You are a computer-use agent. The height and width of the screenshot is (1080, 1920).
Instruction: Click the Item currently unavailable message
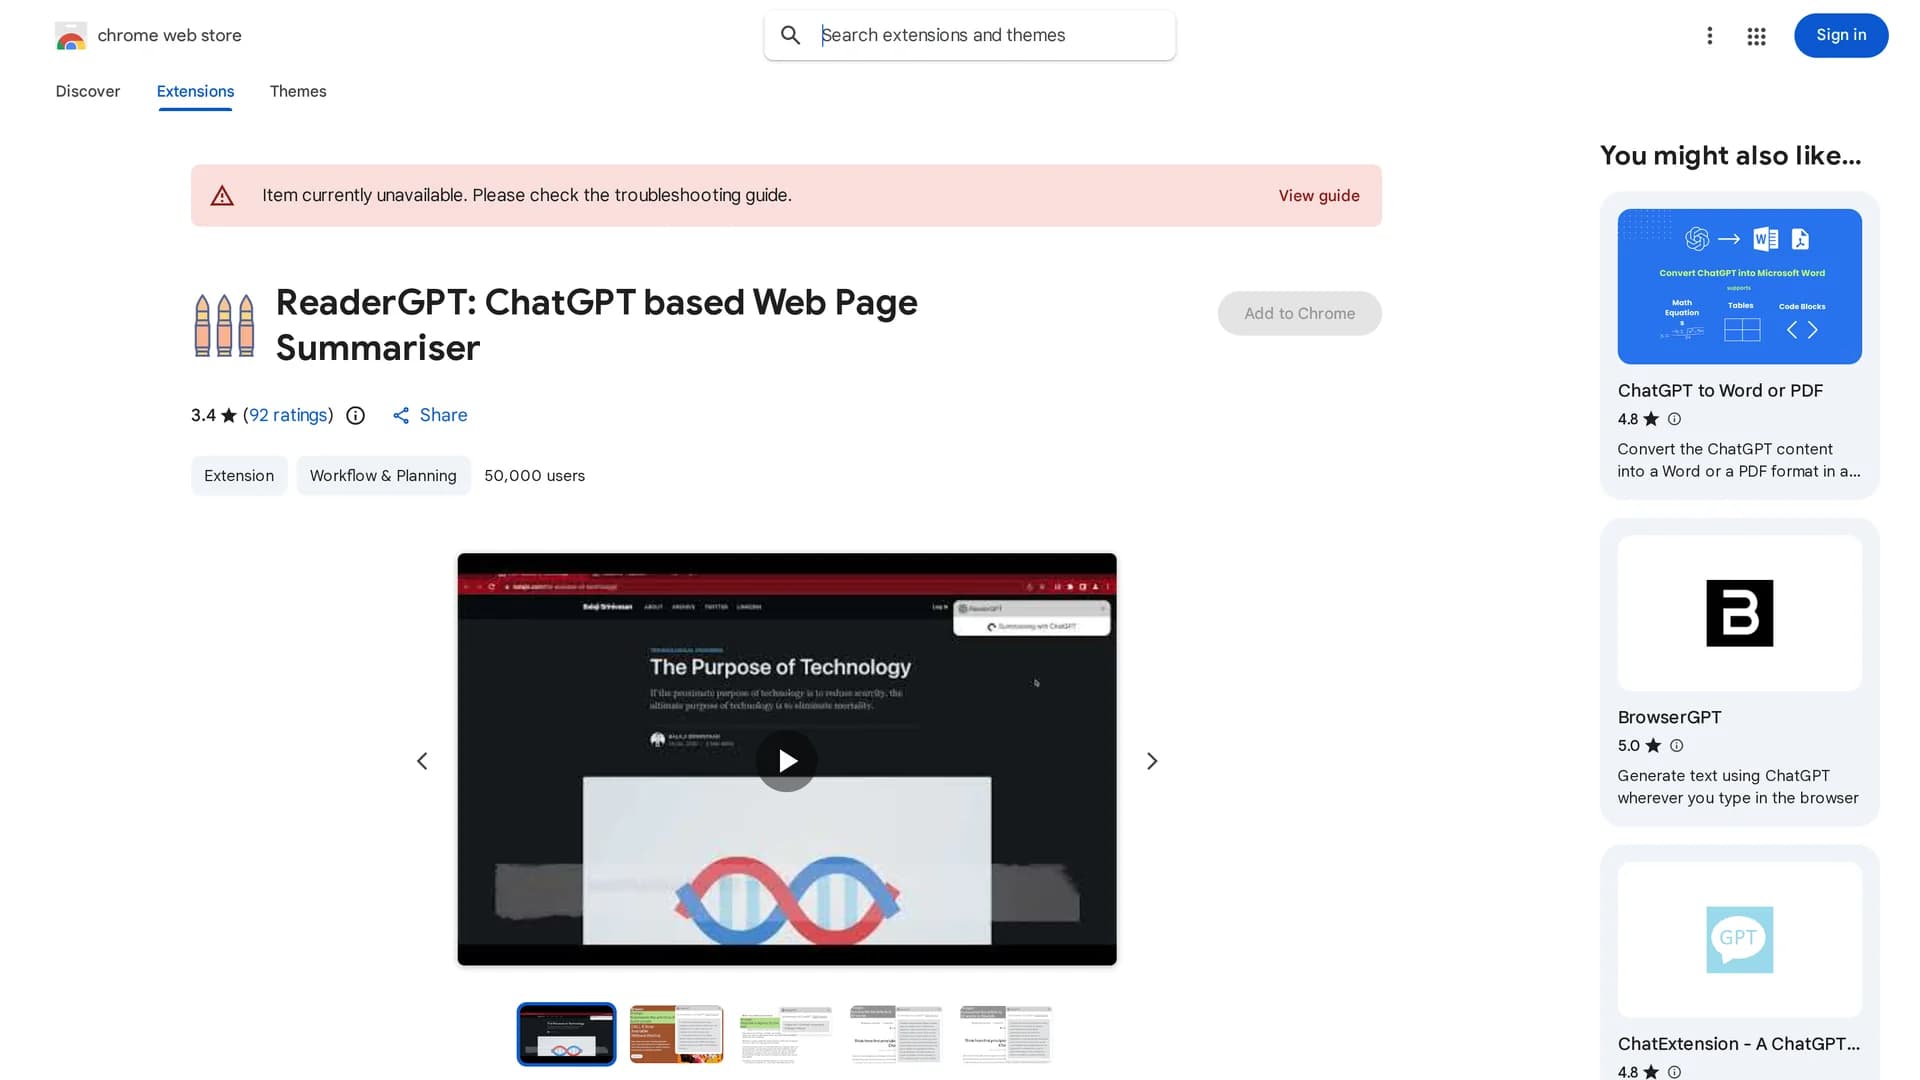point(527,196)
